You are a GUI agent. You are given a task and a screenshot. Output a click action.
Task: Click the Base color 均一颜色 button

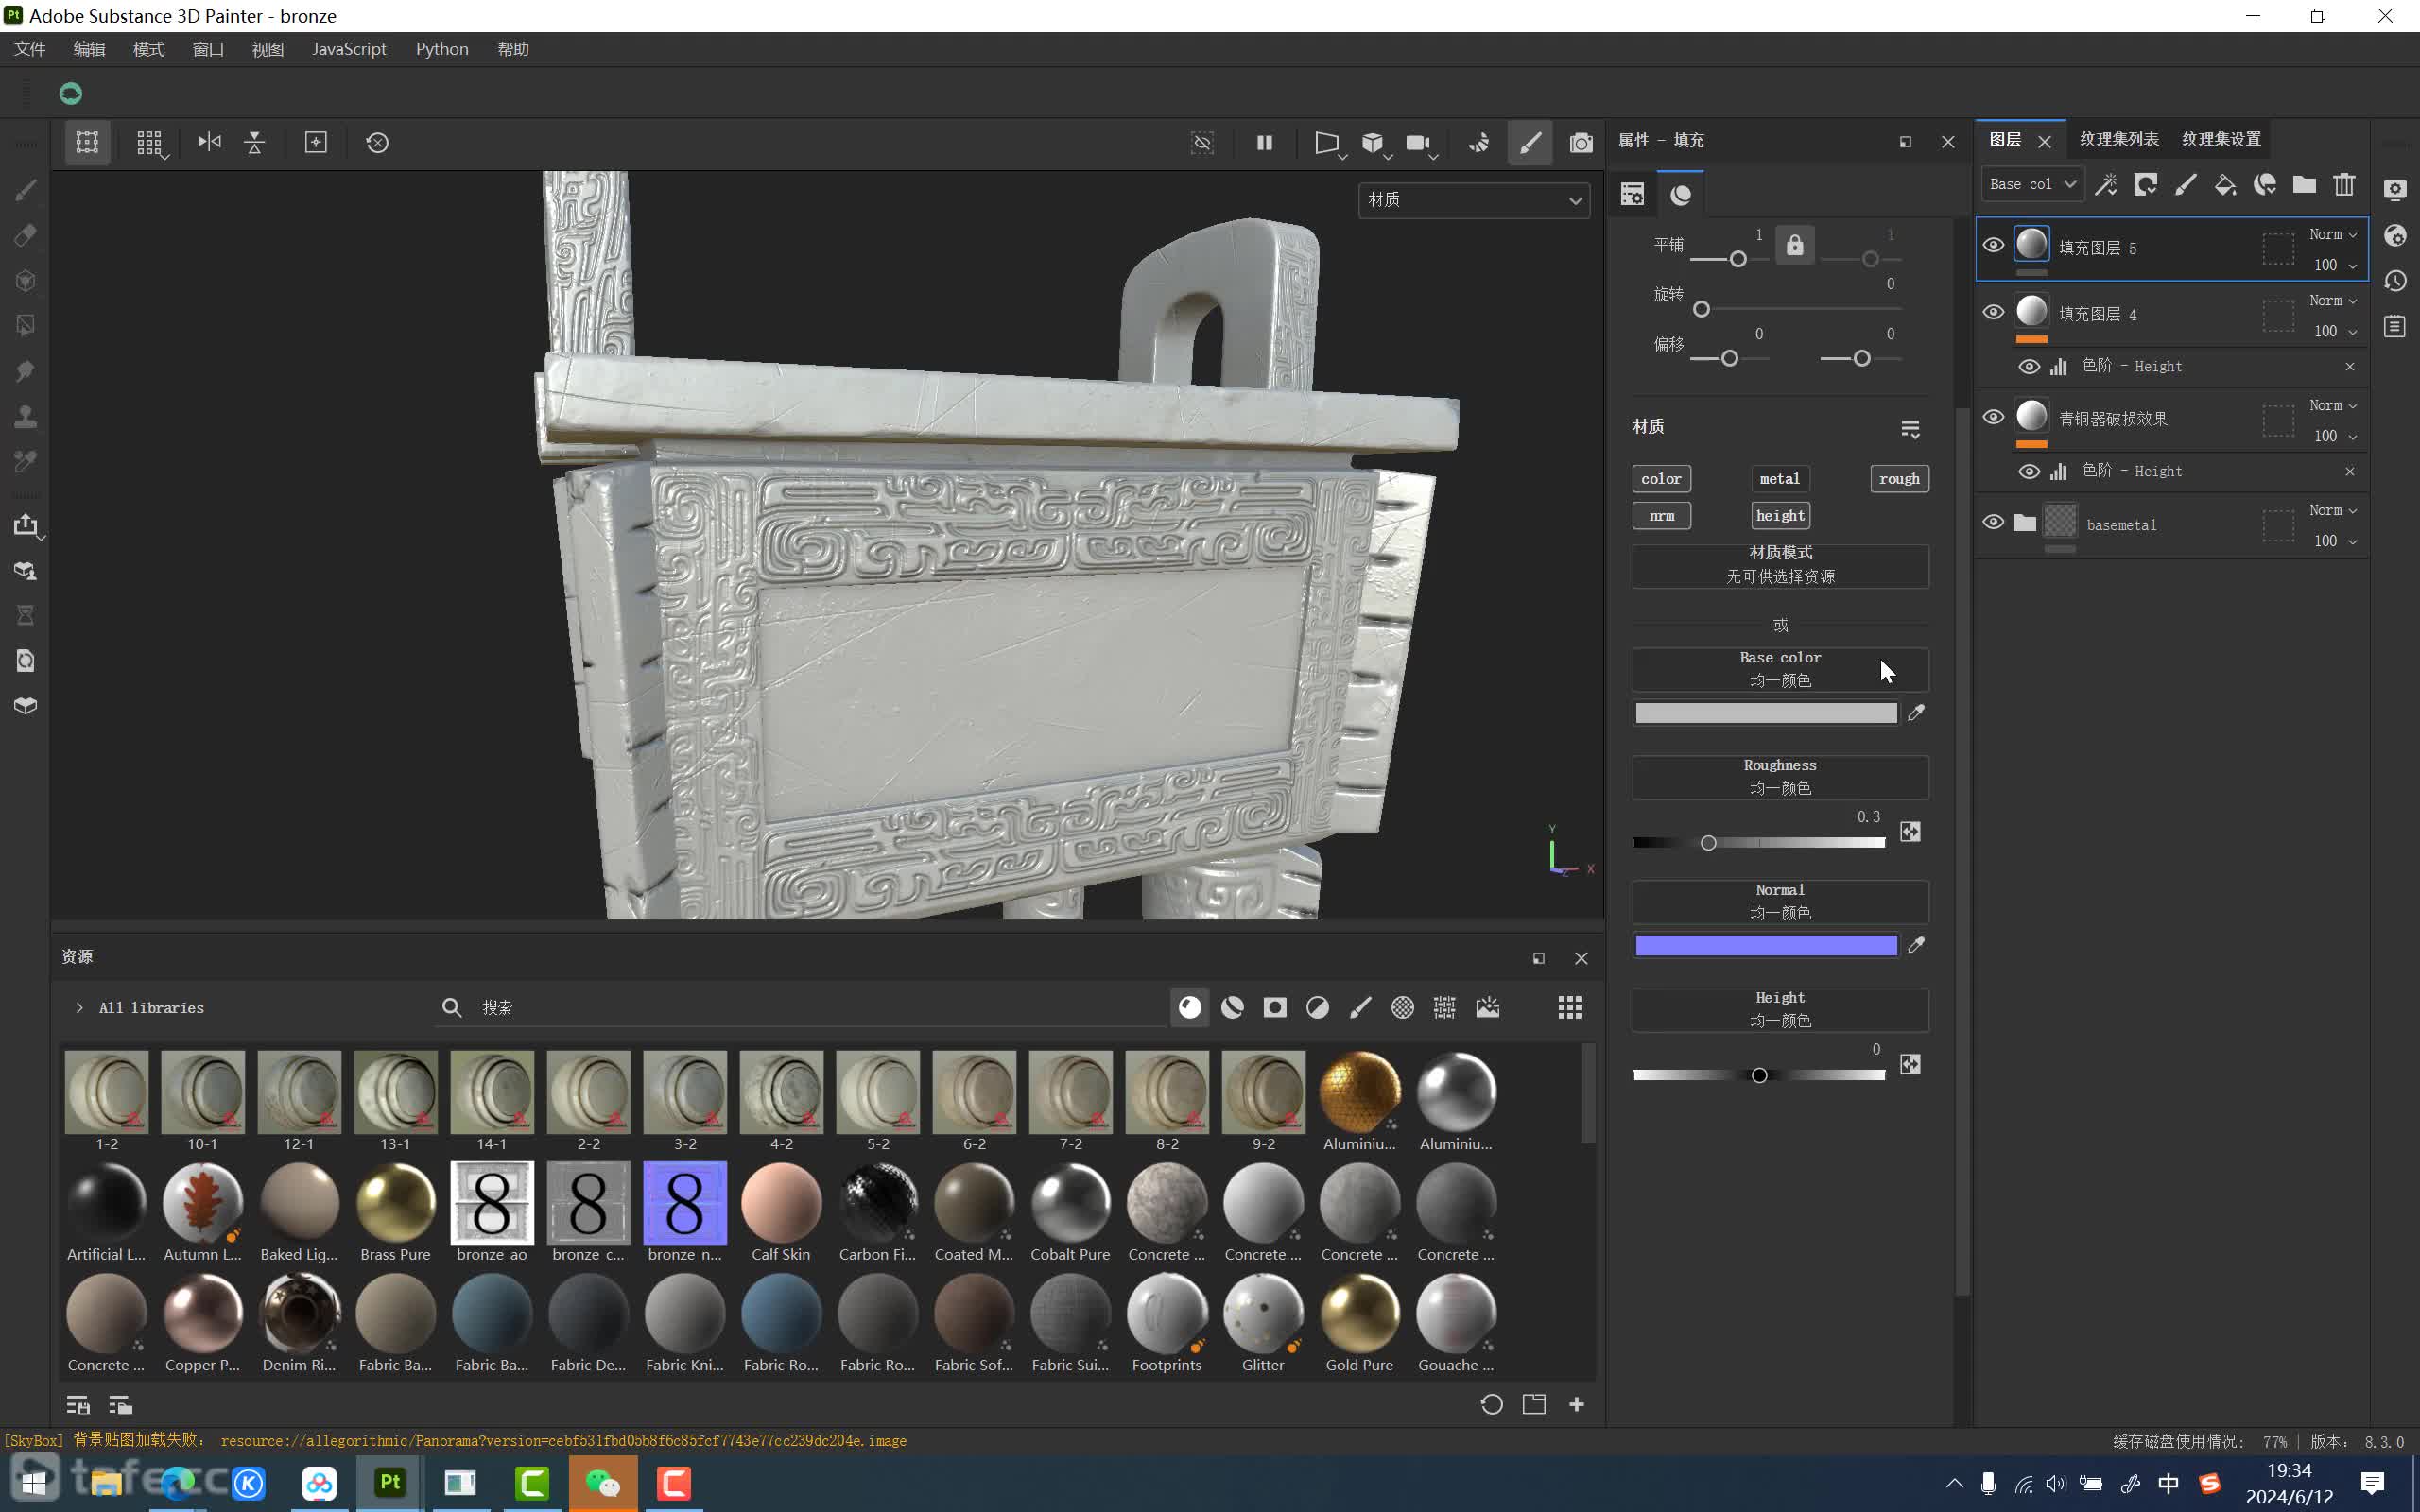click(x=1780, y=669)
